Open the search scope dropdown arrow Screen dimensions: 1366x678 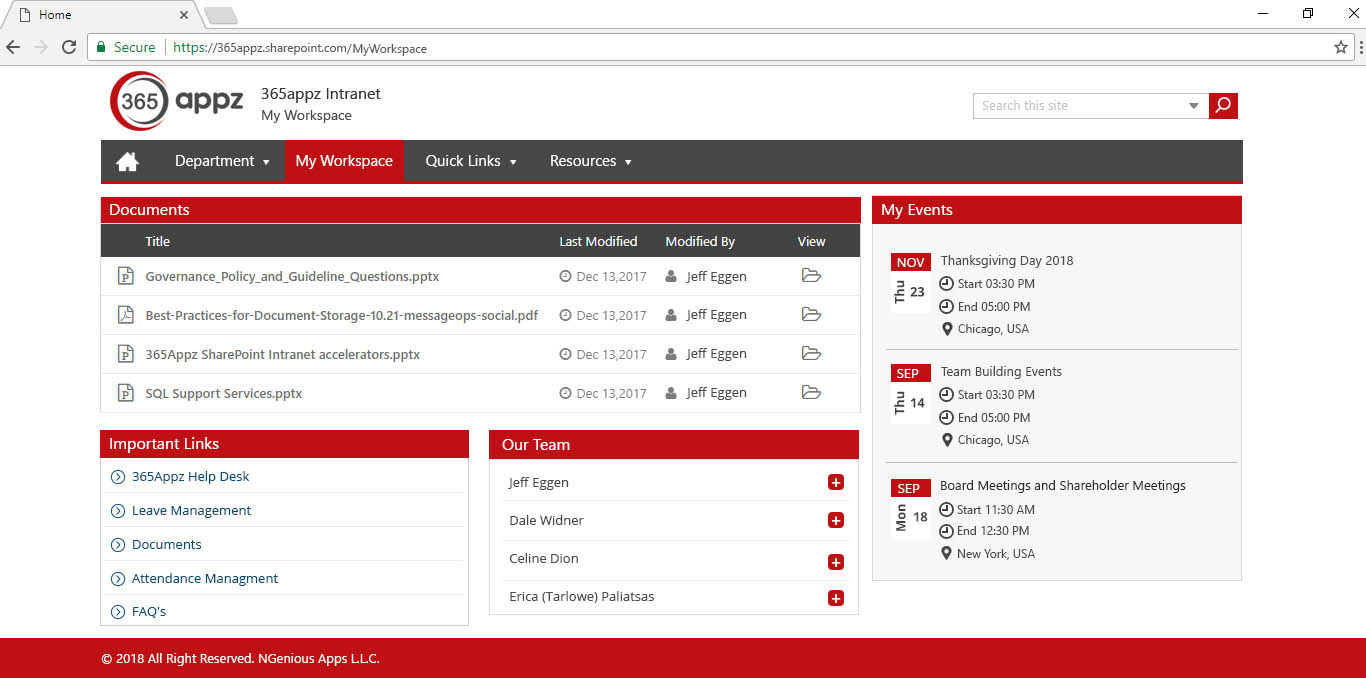pyautogui.click(x=1193, y=106)
